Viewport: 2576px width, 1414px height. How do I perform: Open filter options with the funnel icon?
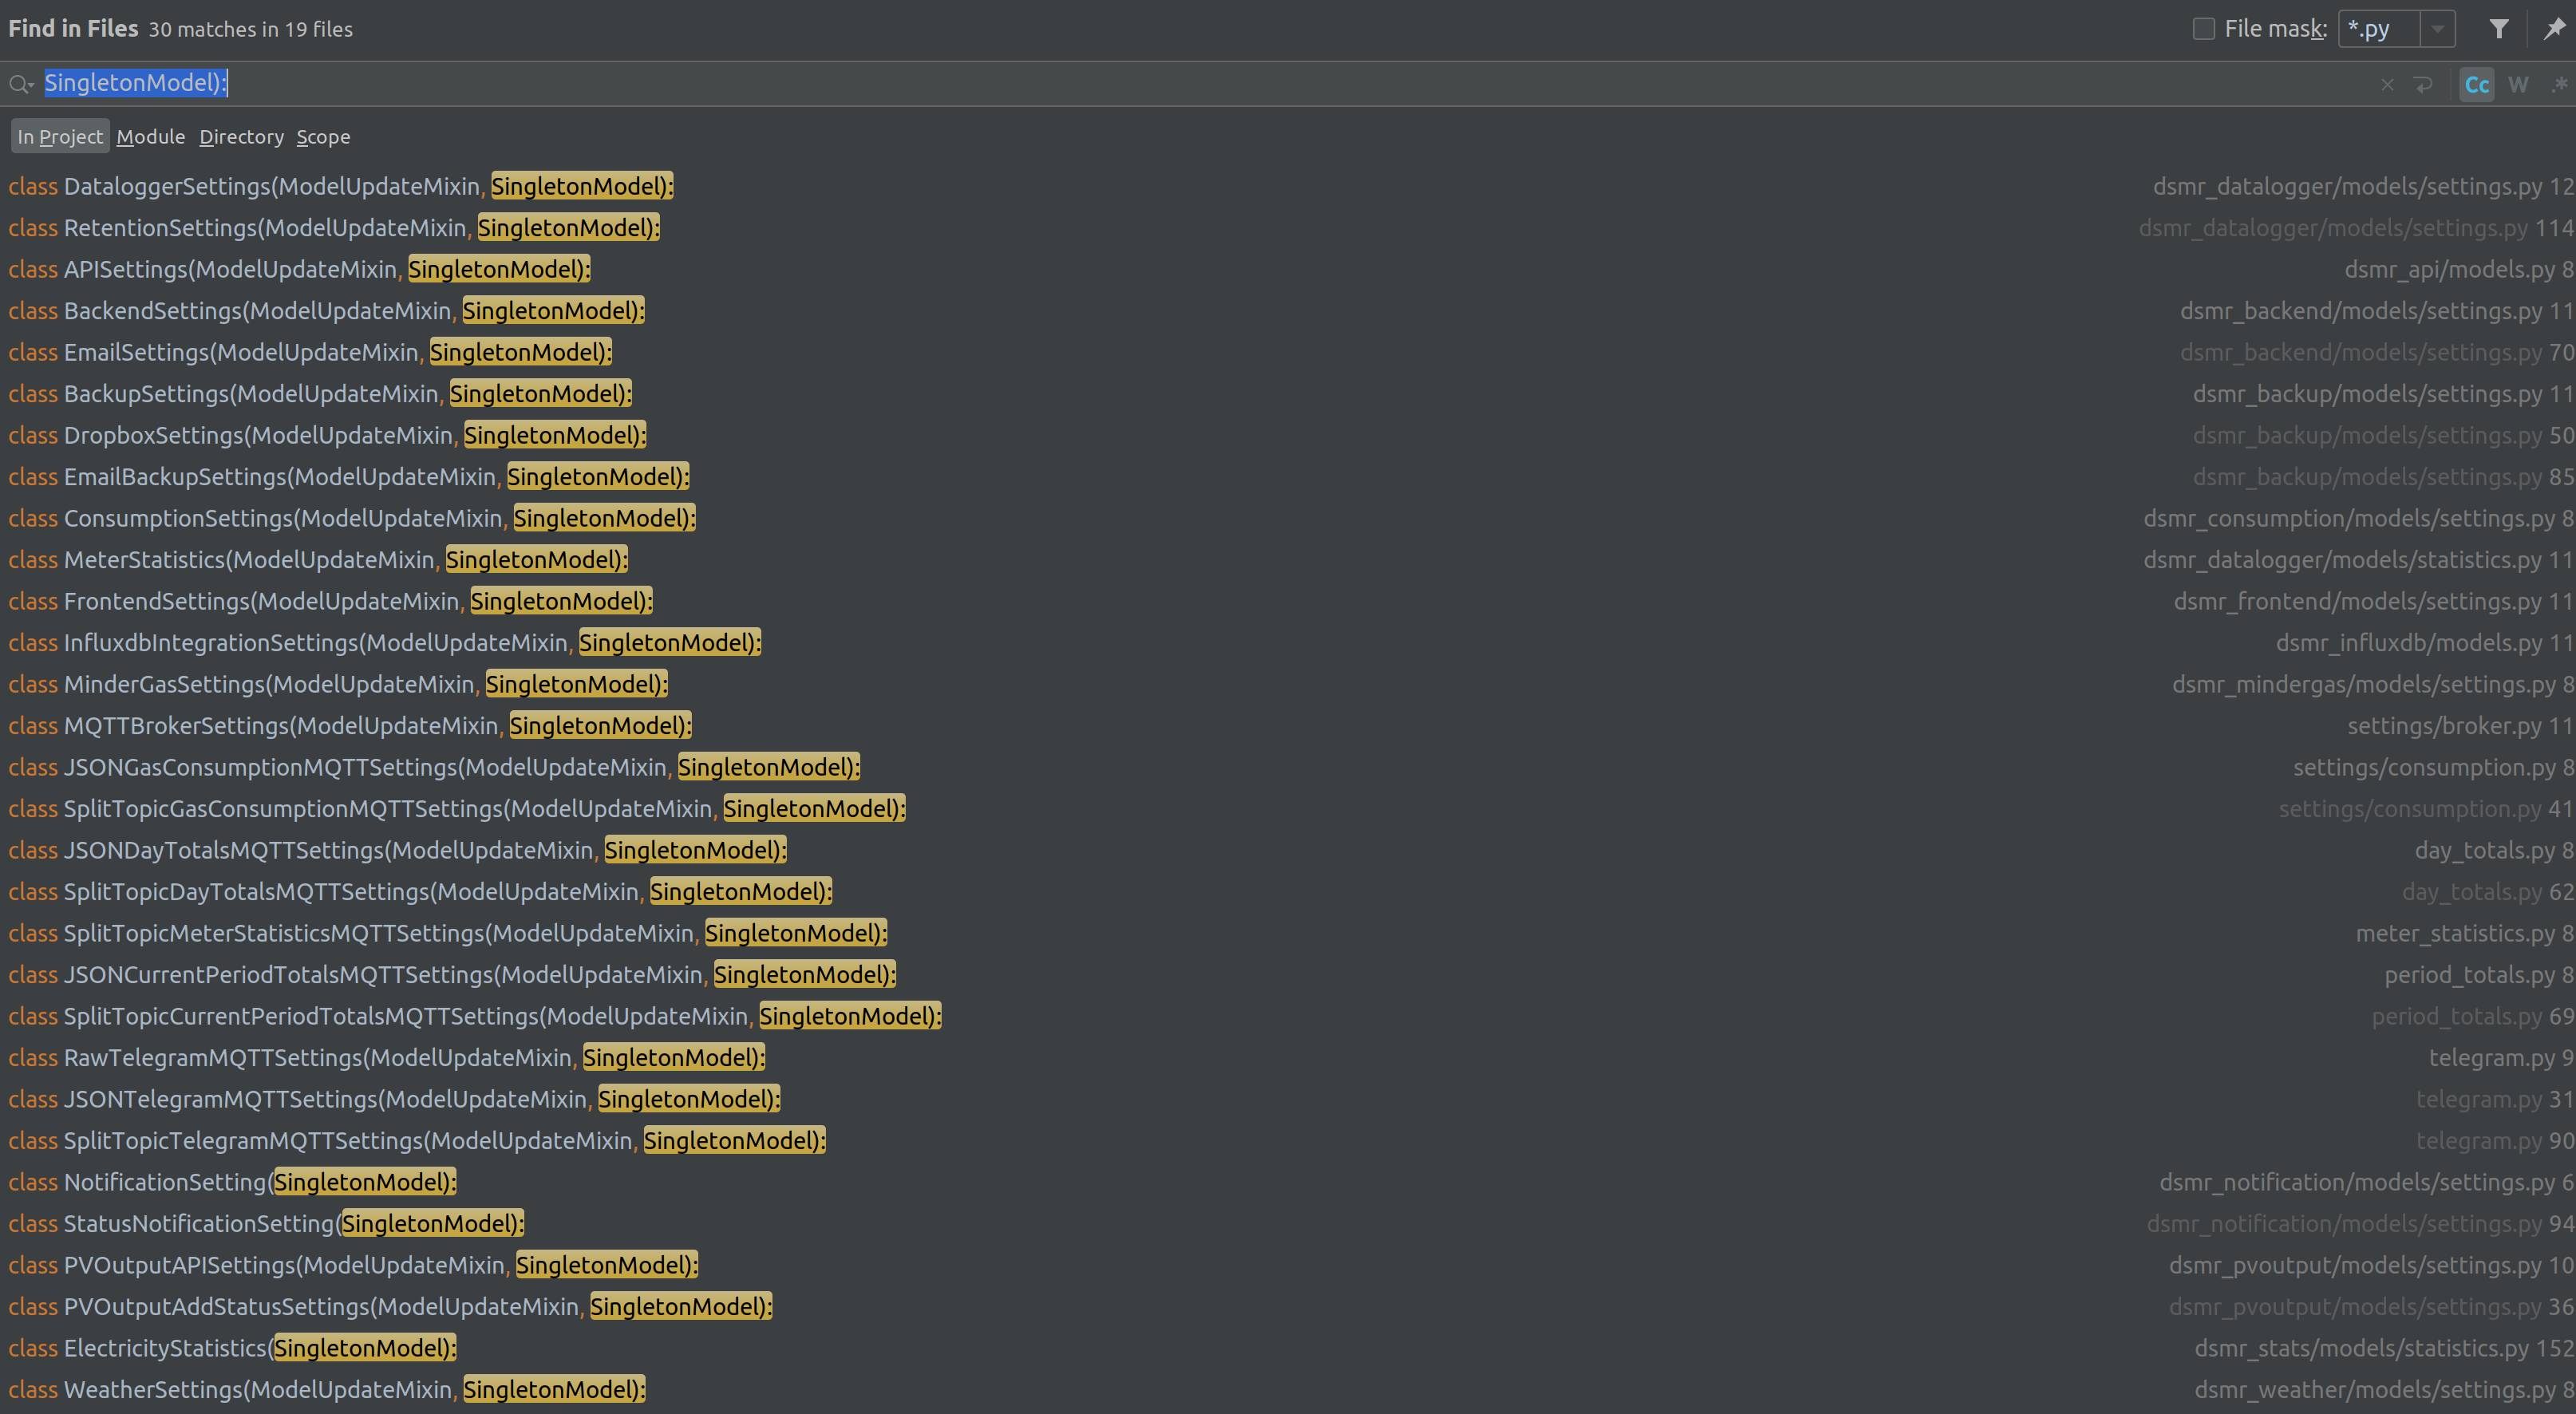pos(2499,28)
